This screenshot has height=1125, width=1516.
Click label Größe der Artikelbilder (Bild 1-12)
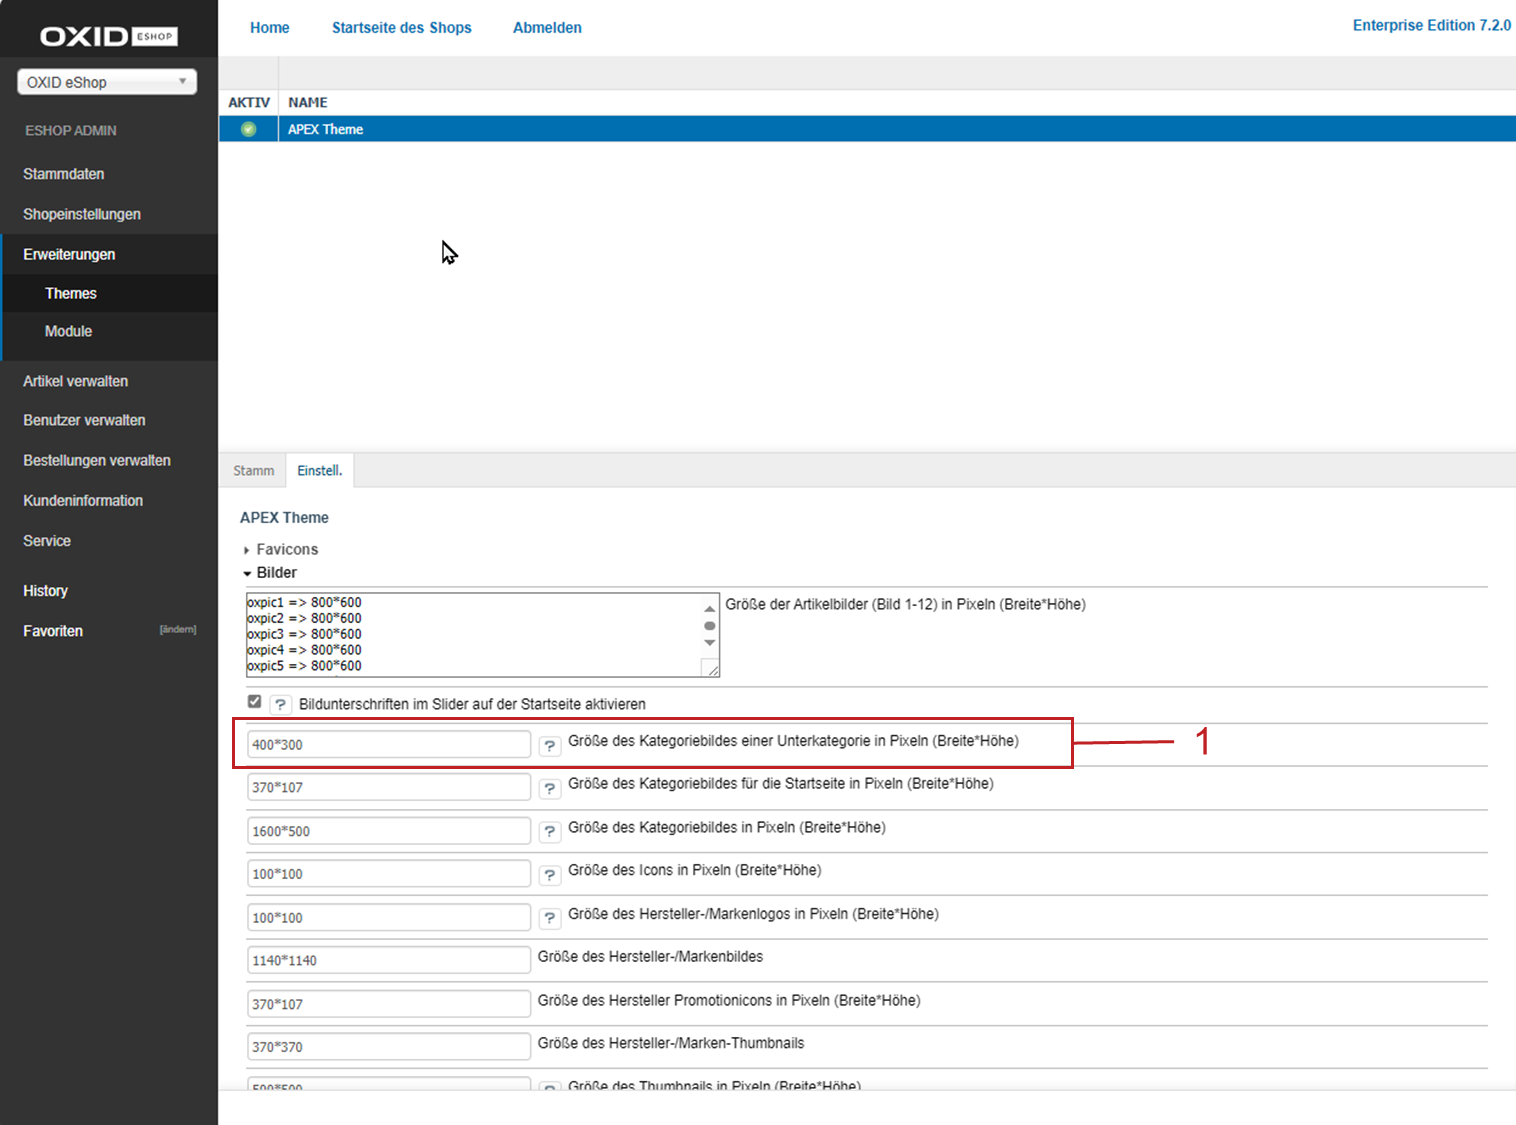905,604
